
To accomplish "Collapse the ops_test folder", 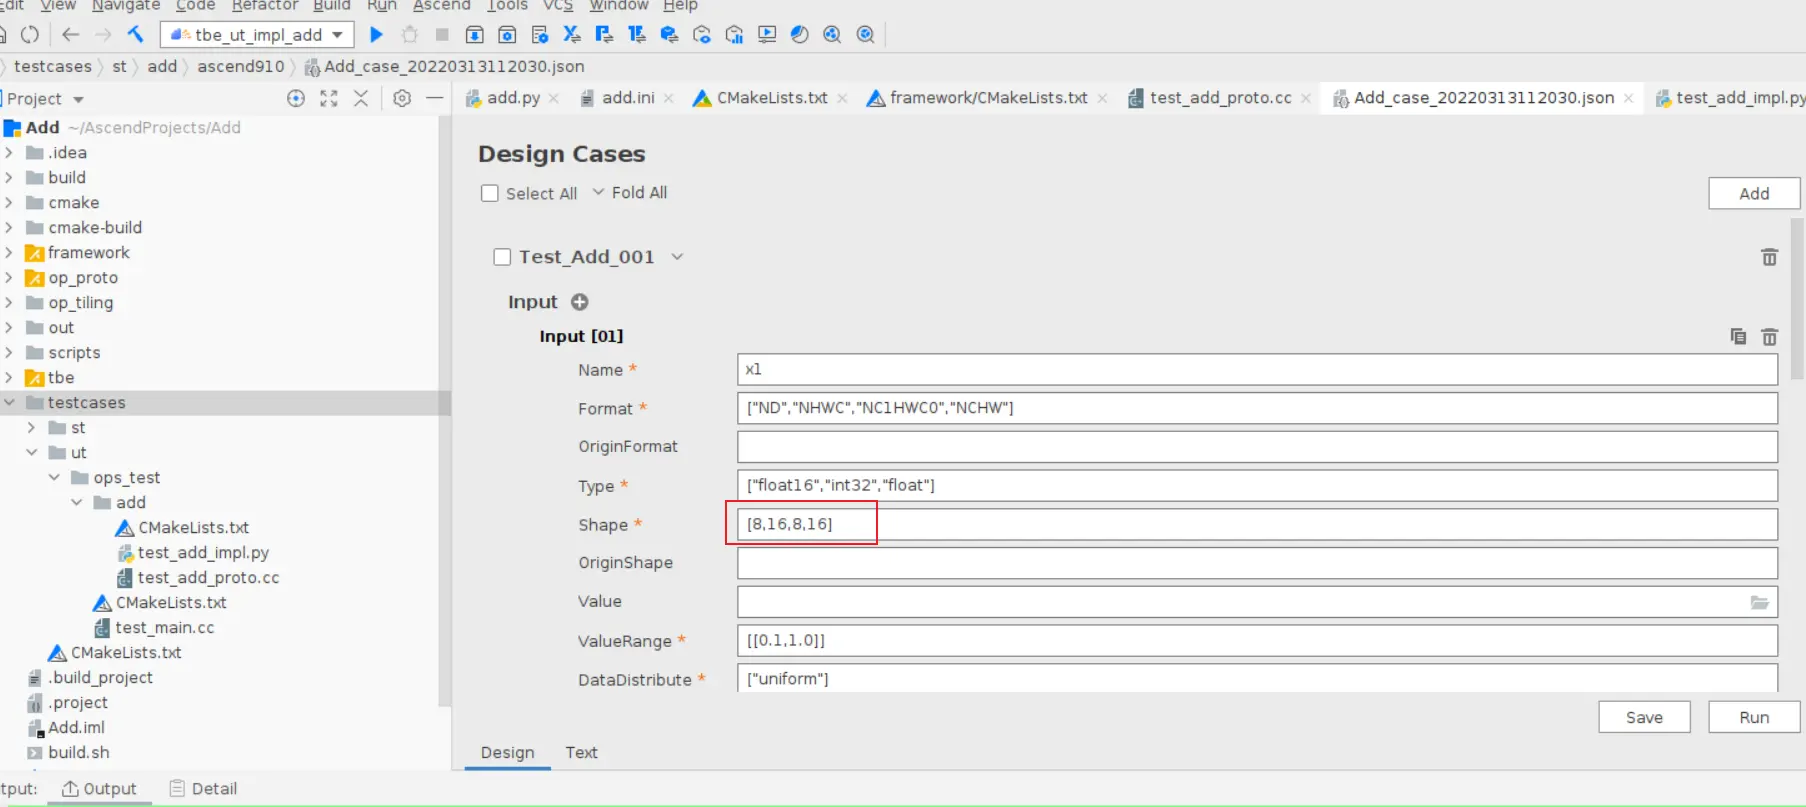I will tap(54, 477).
